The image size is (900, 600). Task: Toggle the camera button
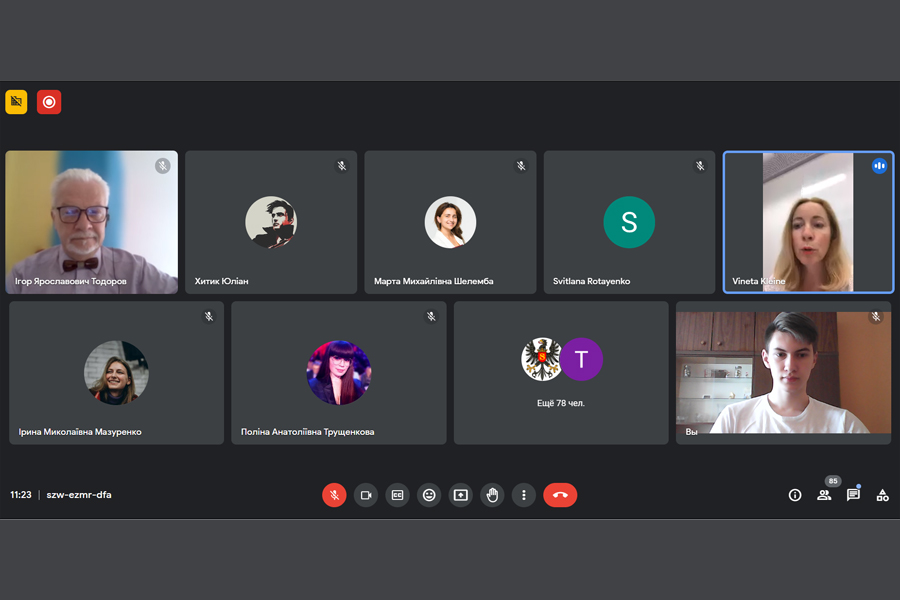[366, 495]
